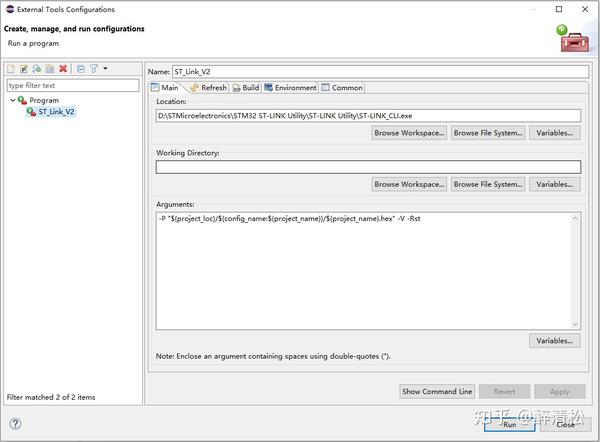The image size is (600, 442).
Task: Click the type filter text box
Action: coord(72,86)
